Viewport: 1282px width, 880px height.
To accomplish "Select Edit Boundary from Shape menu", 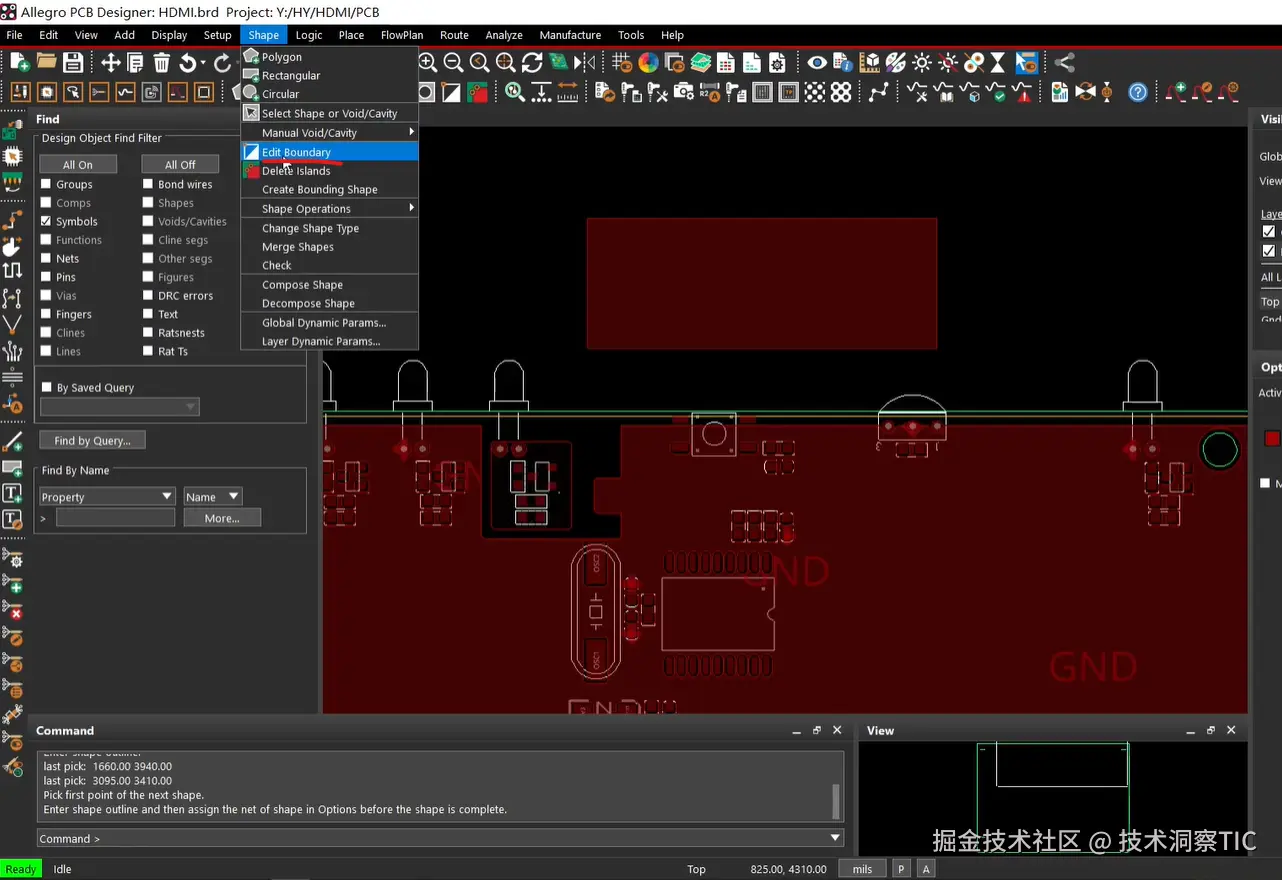I will [296, 152].
